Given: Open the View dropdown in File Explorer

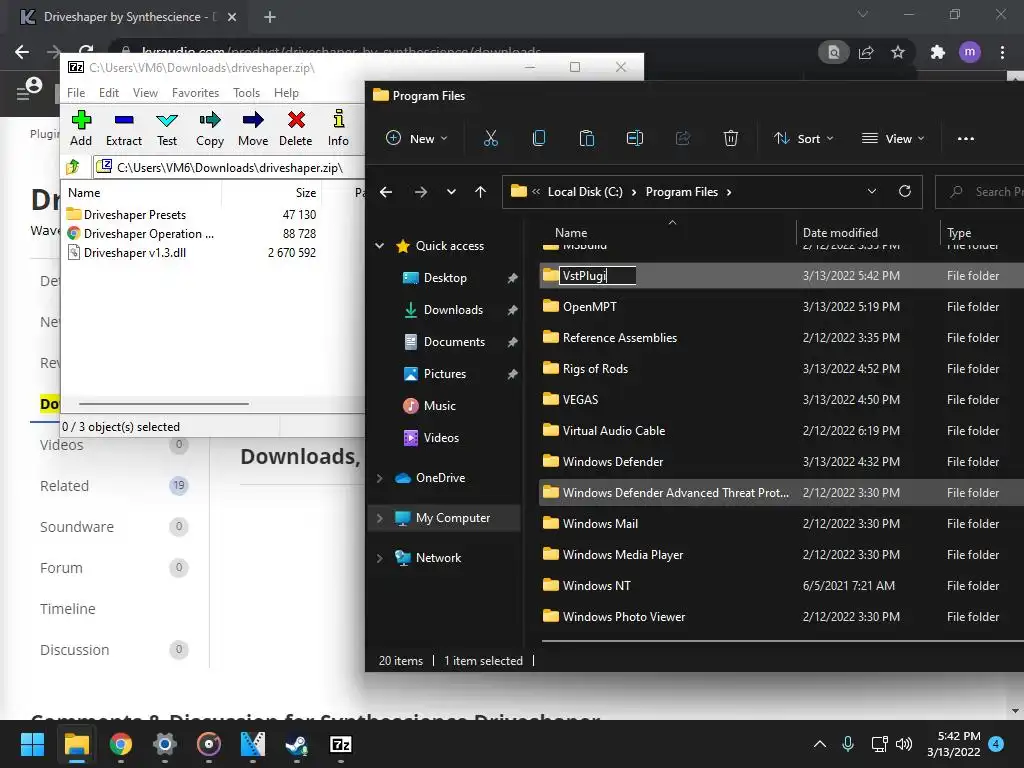Looking at the screenshot, I should [x=893, y=138].
